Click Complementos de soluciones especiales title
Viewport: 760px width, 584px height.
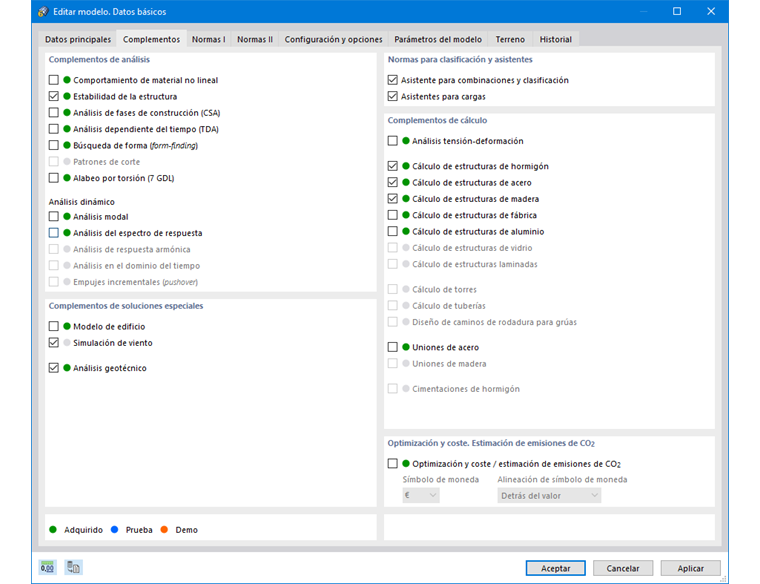tap(126, 306)
